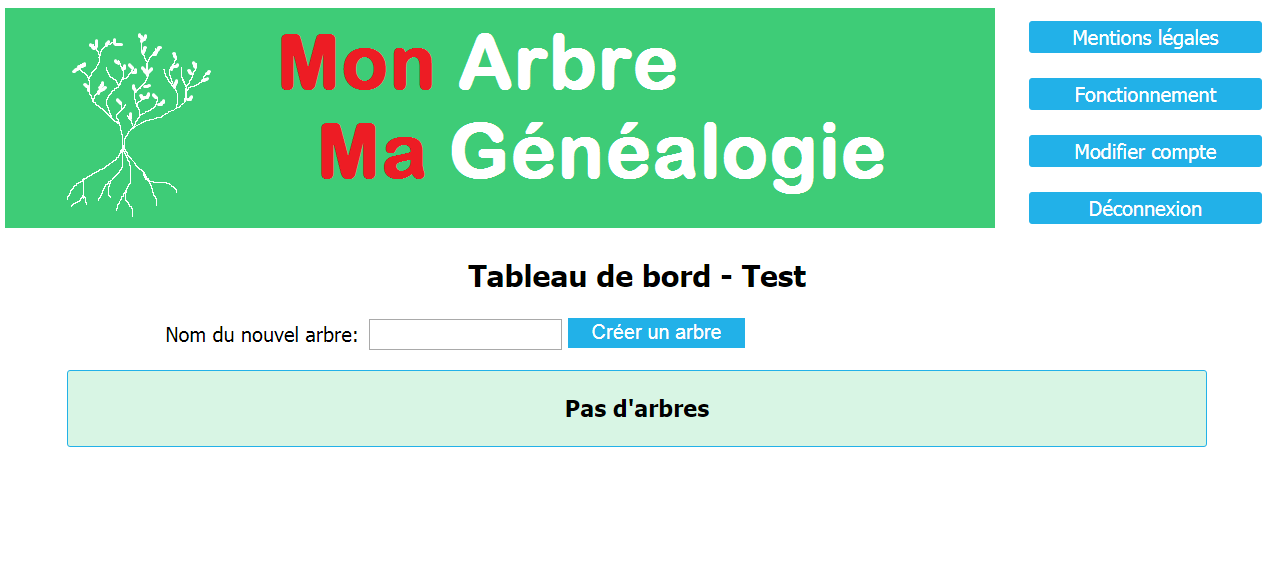Open the Fonctionnement help page
The width and height of the screenshot is (1270, 576).
[1145, 95]
